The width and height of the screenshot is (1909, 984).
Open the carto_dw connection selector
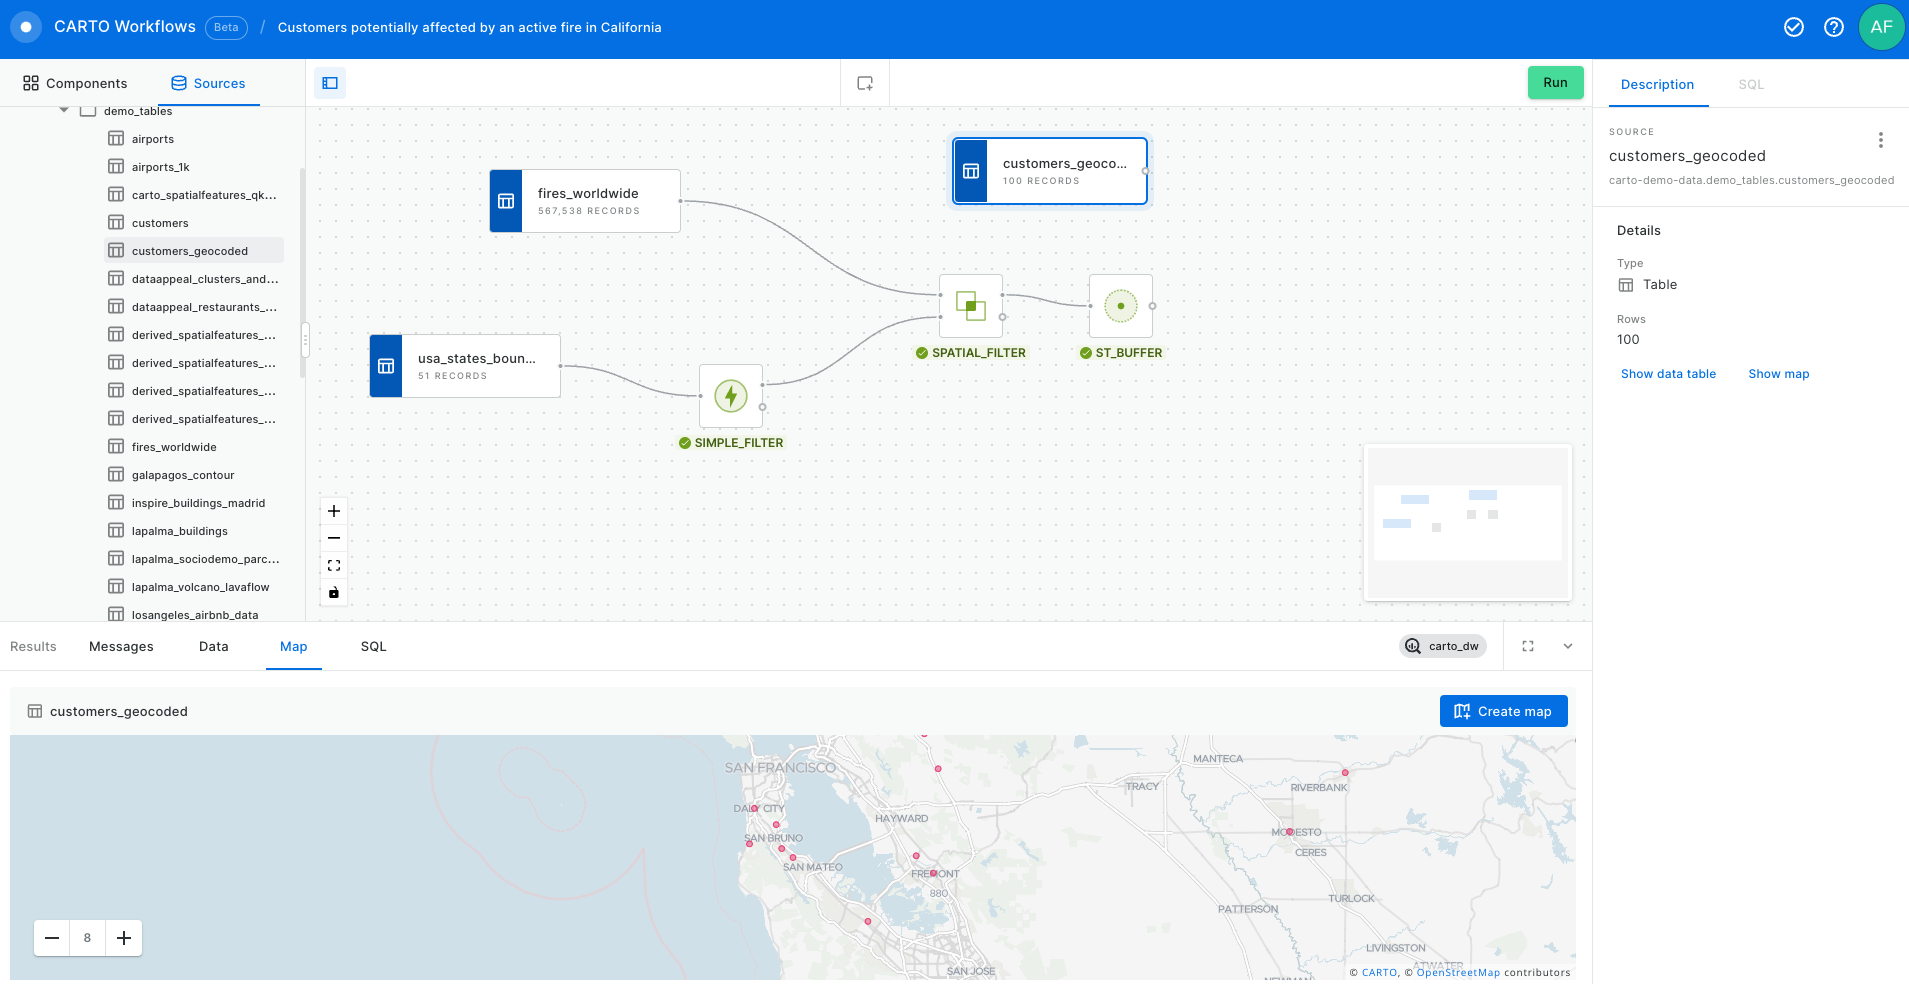tap(1442, 646)
